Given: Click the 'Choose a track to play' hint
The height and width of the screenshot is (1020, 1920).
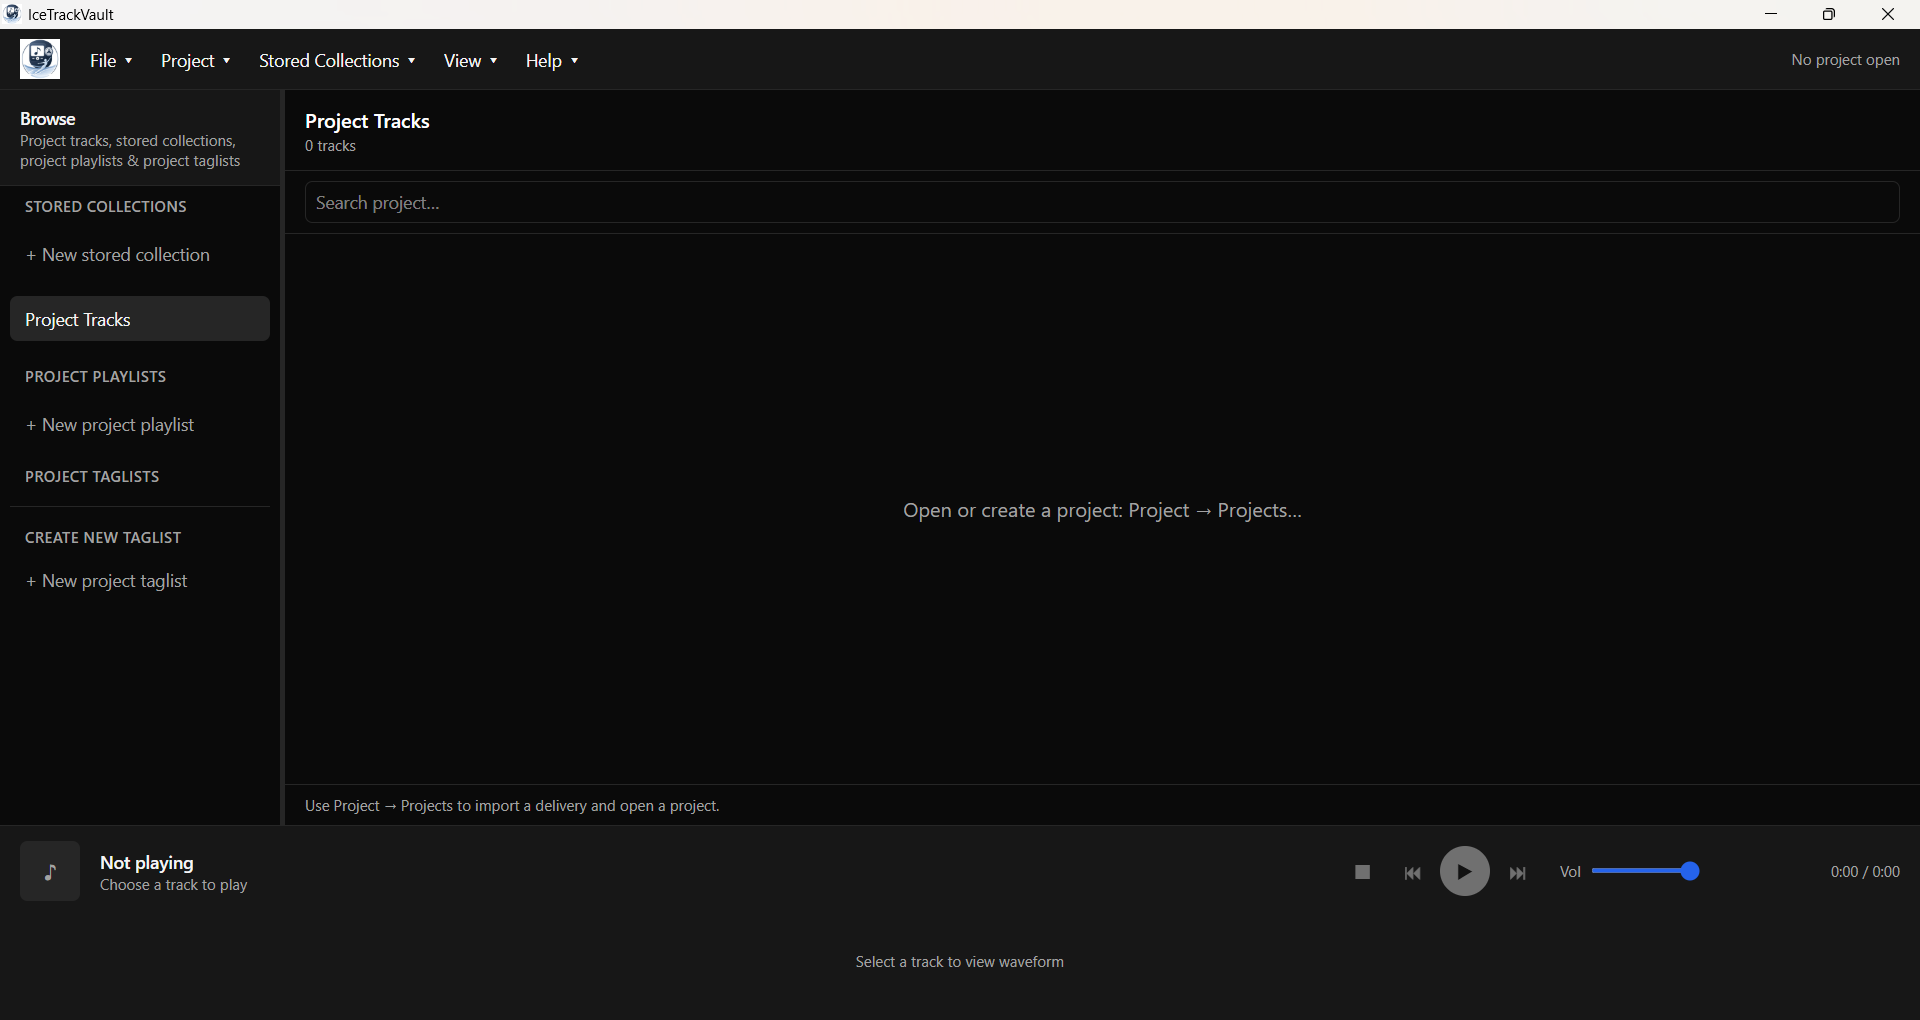Looking at the screenshot, I should coord(174,885).
